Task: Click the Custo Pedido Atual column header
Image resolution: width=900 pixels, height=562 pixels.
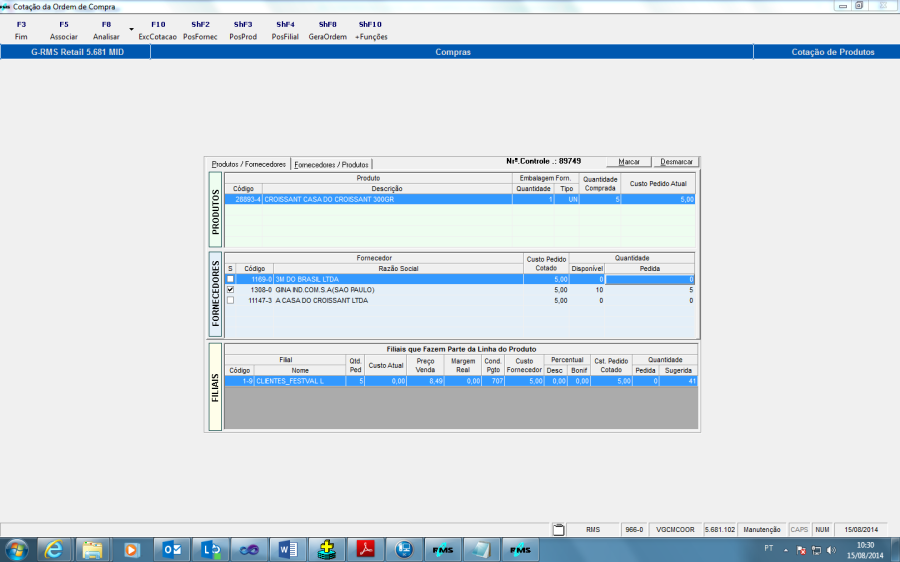Action: [x=658, y=184]
